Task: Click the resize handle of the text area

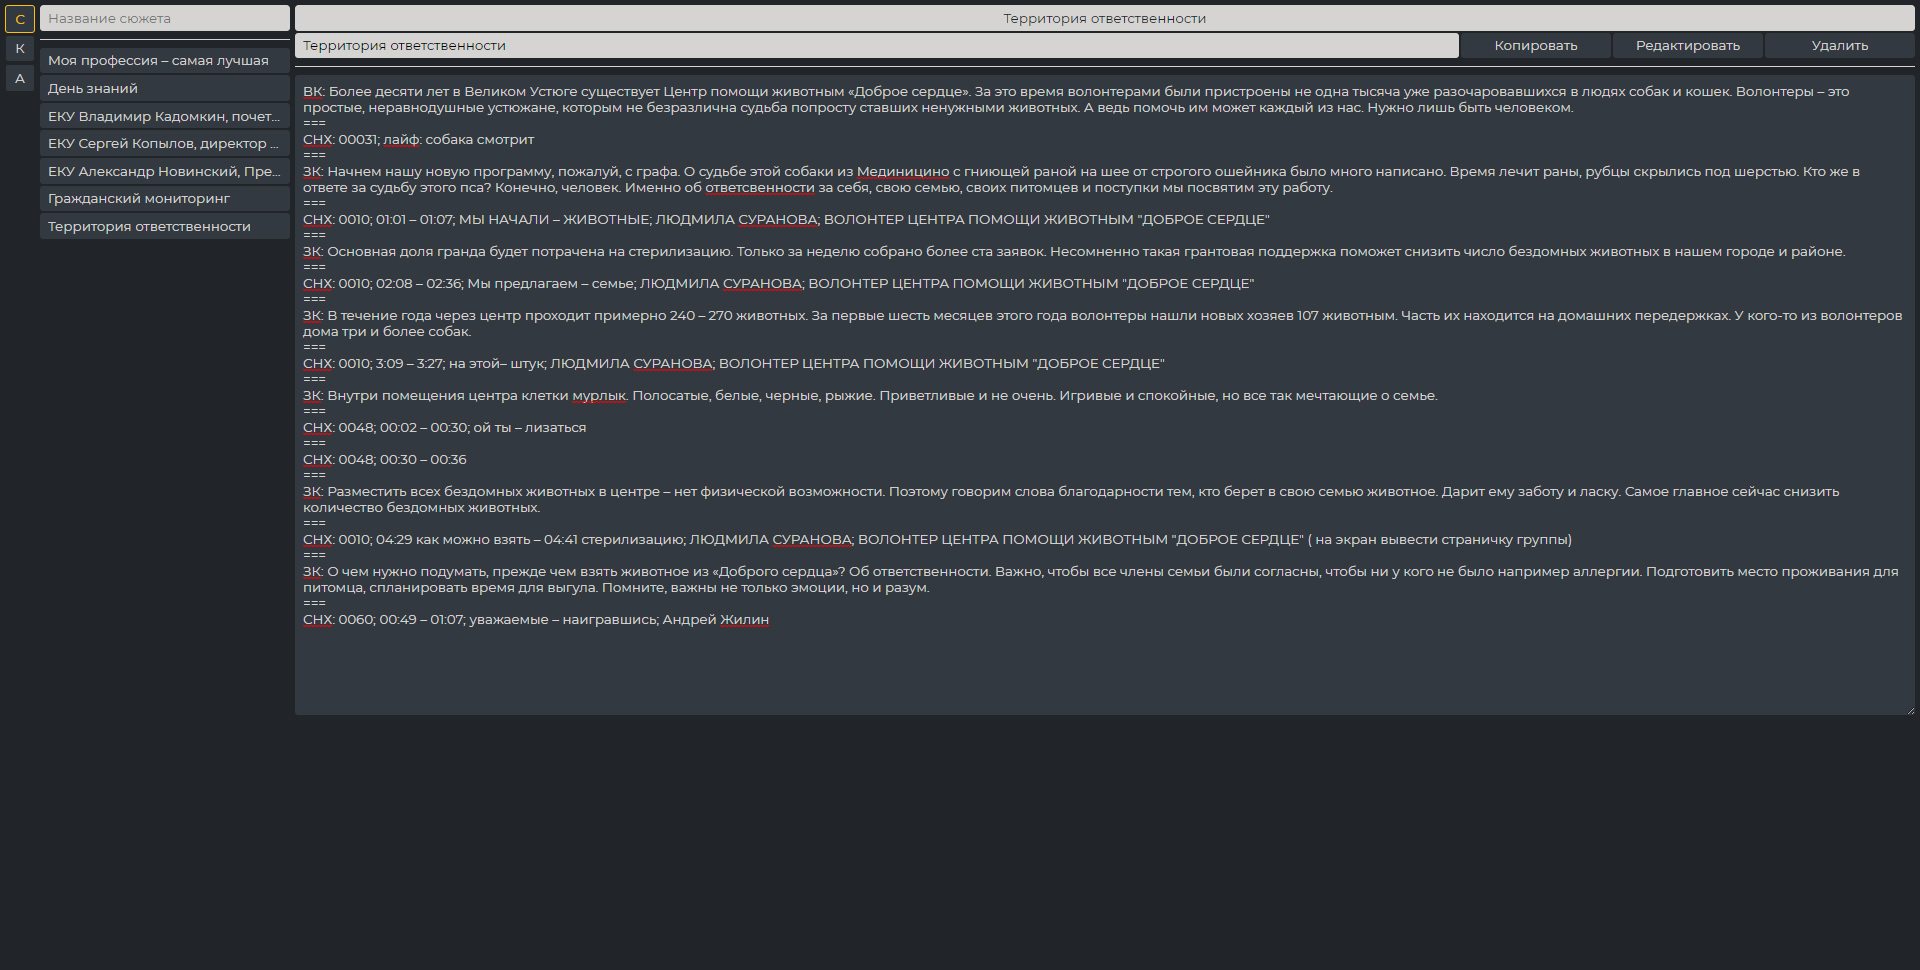Action: click(1909, 710)
